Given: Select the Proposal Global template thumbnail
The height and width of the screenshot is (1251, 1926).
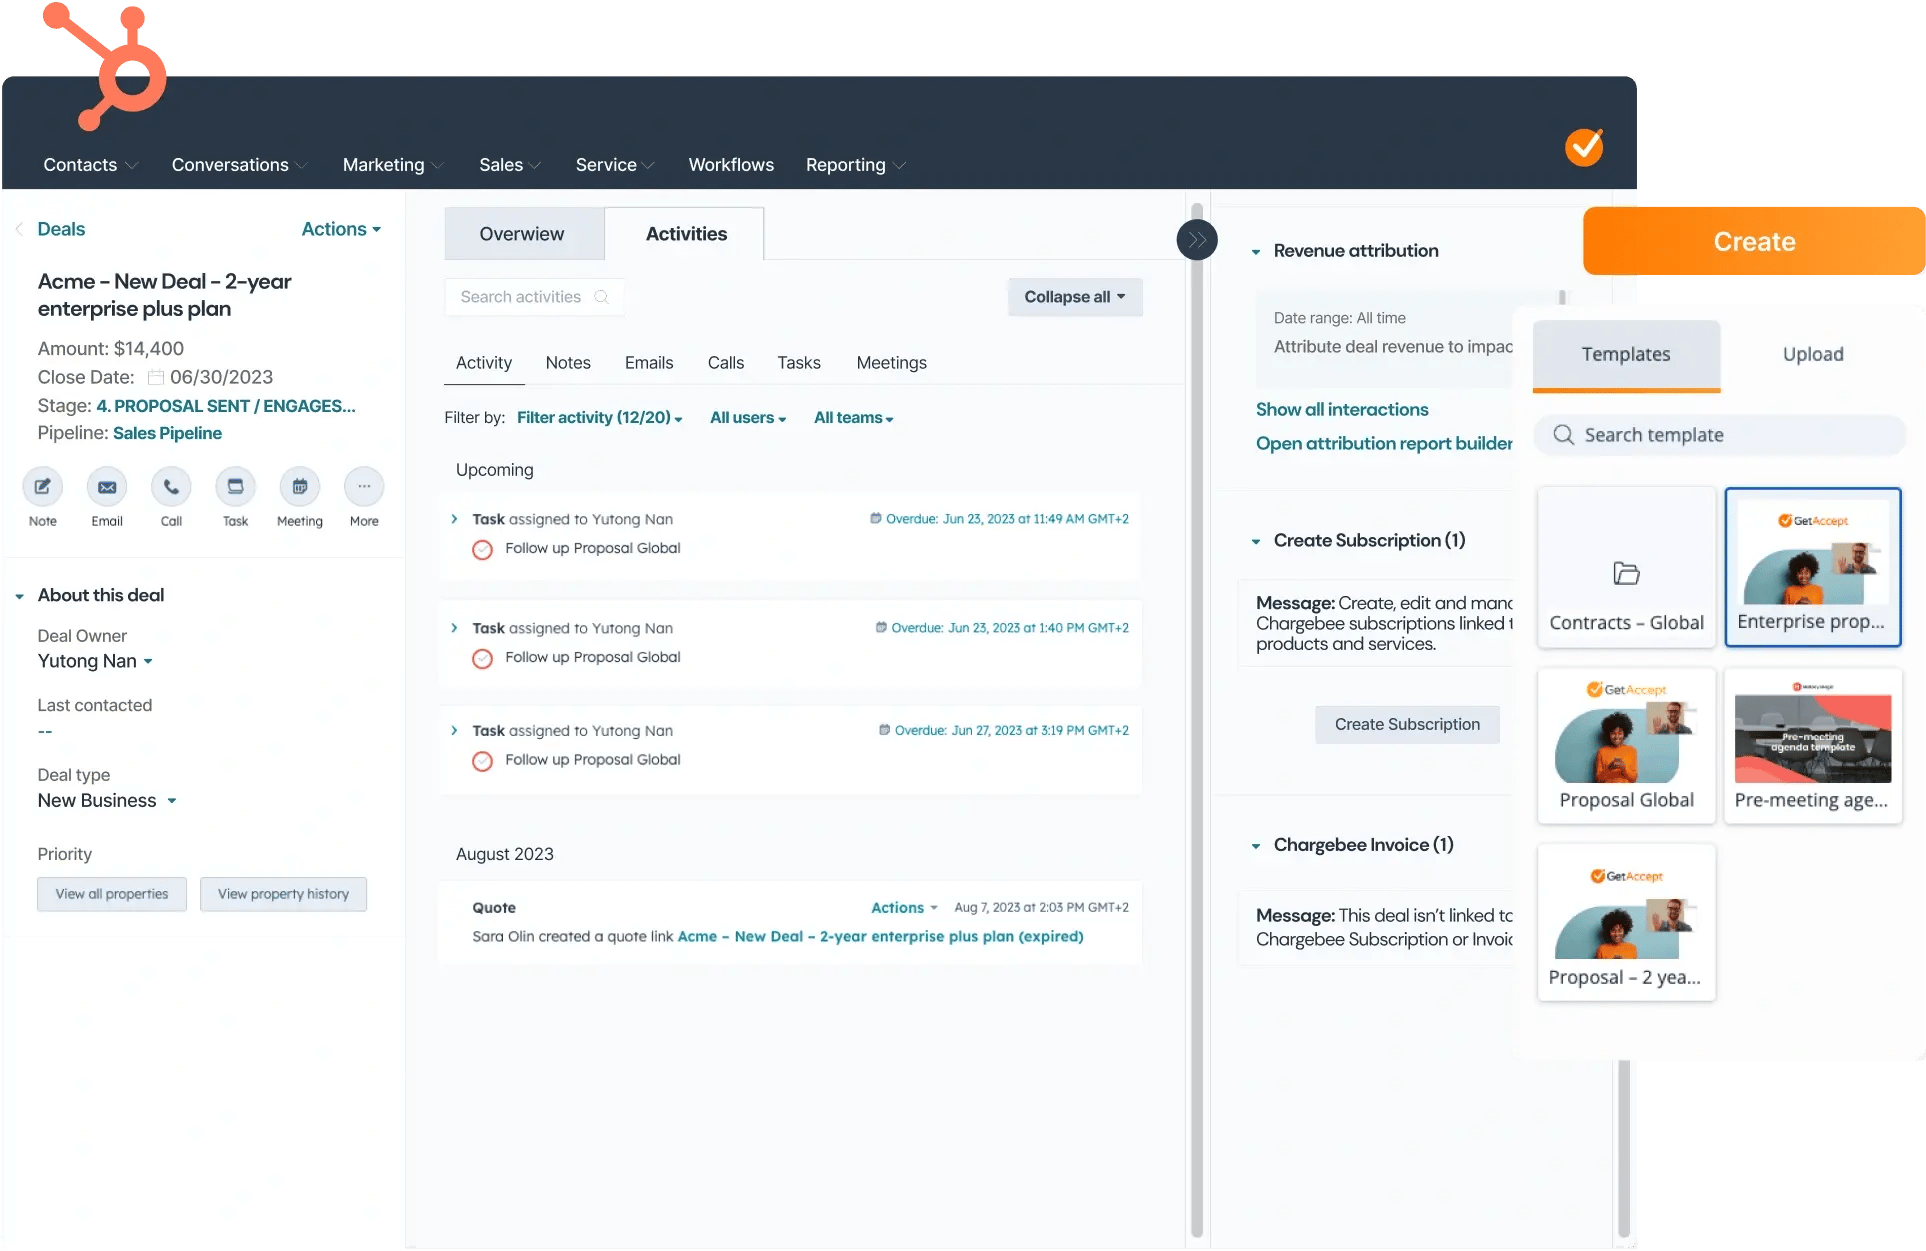Looking at the screenshot, I should [1626, 746].
